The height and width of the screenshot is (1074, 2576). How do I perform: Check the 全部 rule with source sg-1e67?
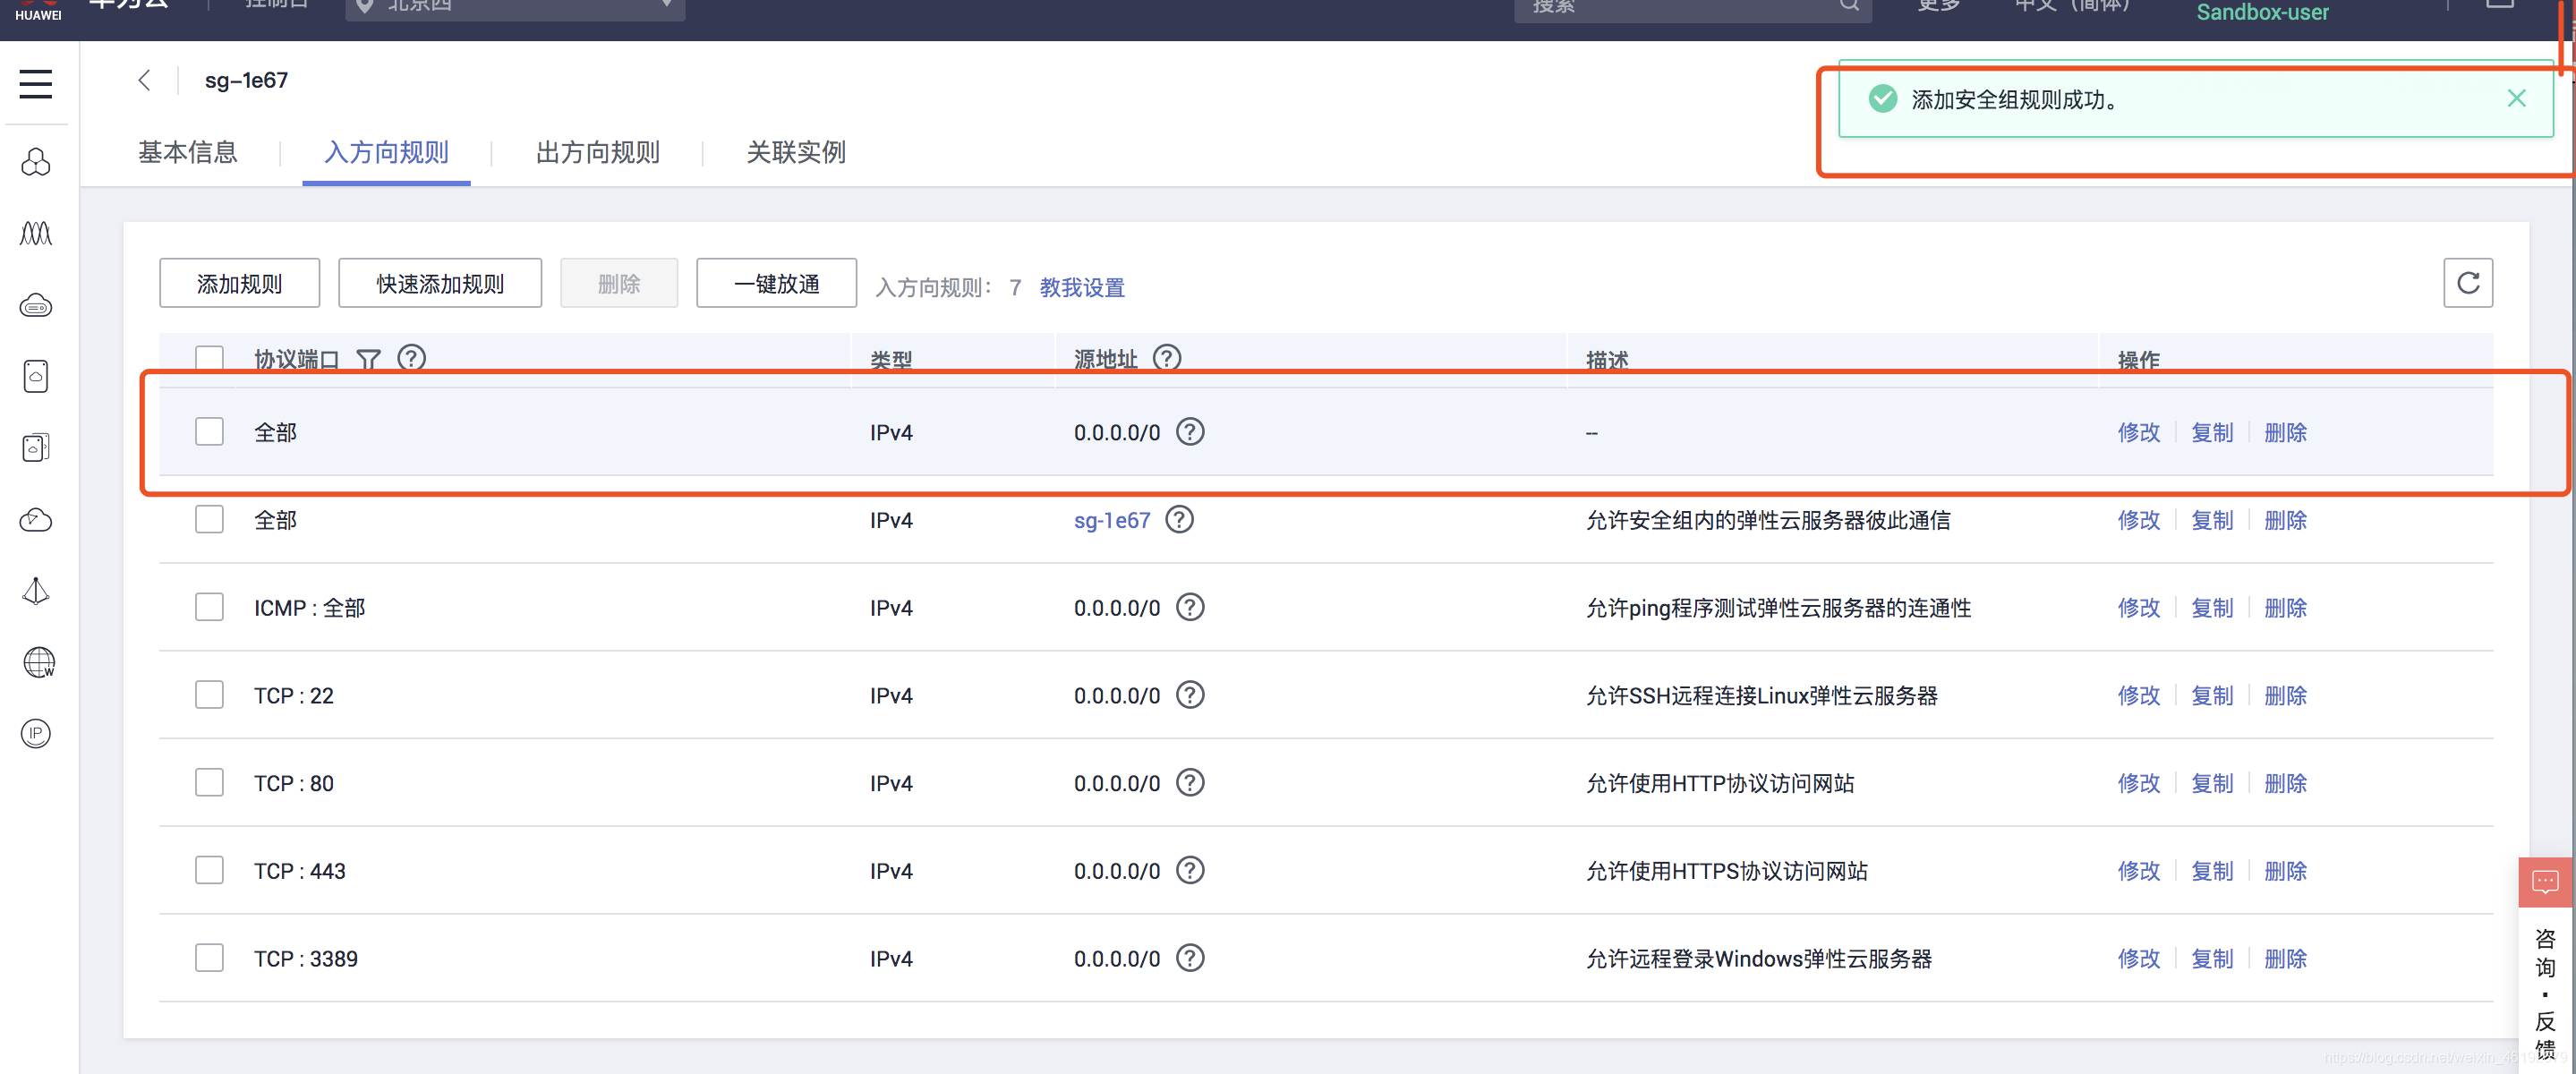point(209,519)
